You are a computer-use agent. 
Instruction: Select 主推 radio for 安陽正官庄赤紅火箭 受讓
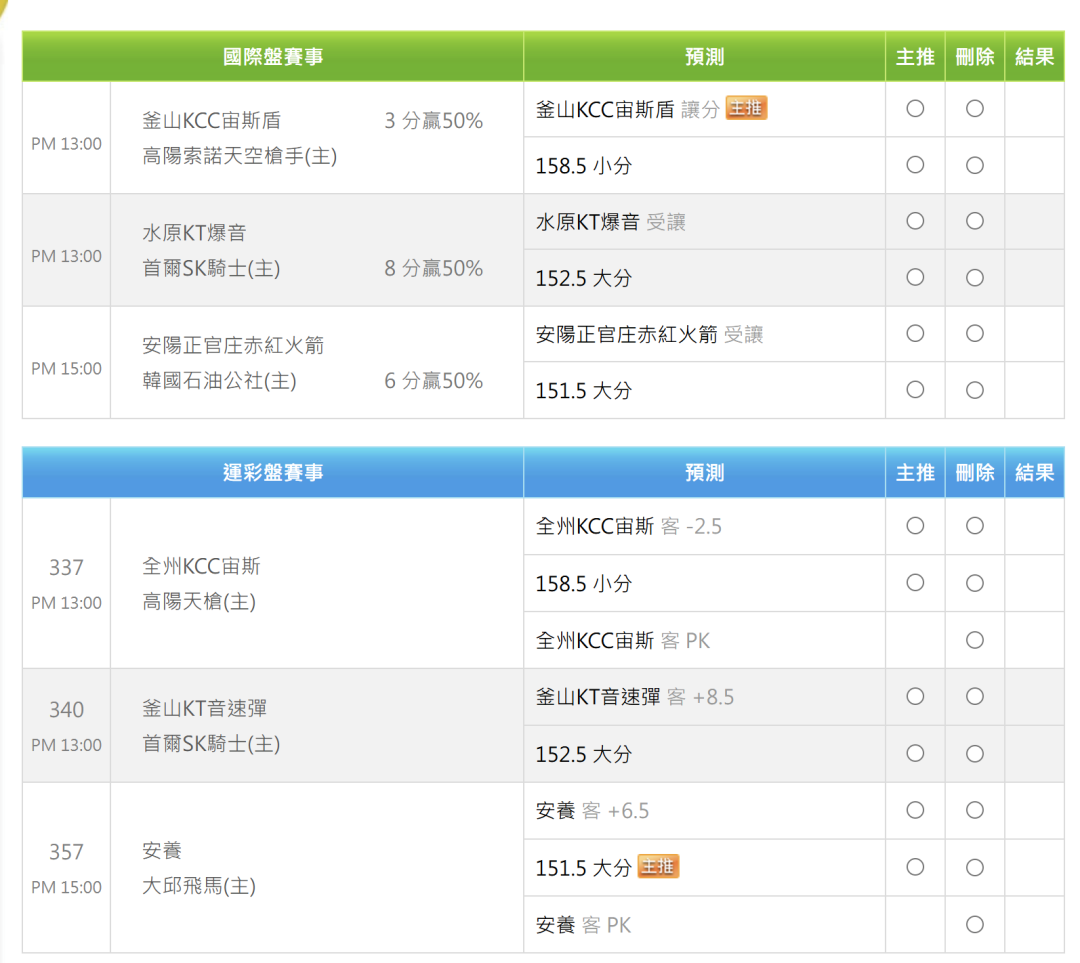click(x=915, y=334)
